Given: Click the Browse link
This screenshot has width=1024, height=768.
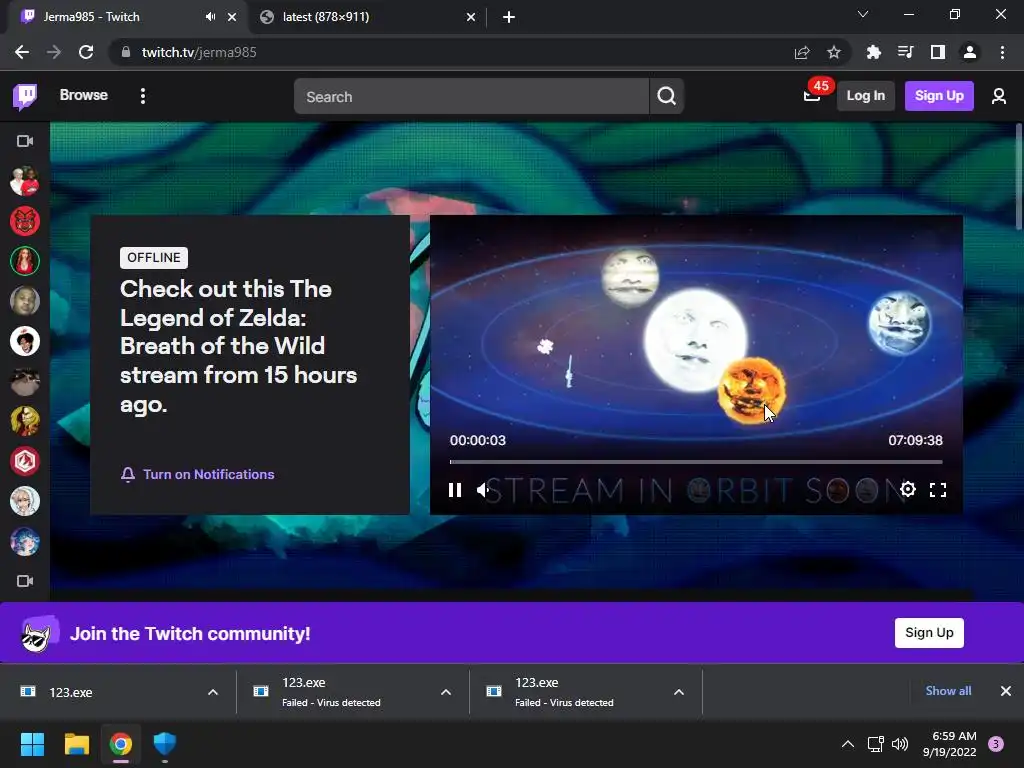Looking at the screenshot, I should (x=84, y=95).
